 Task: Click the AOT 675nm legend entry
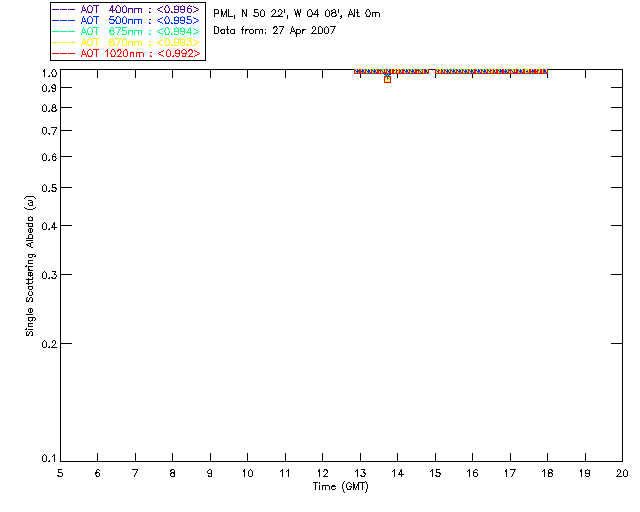(126, 31)
